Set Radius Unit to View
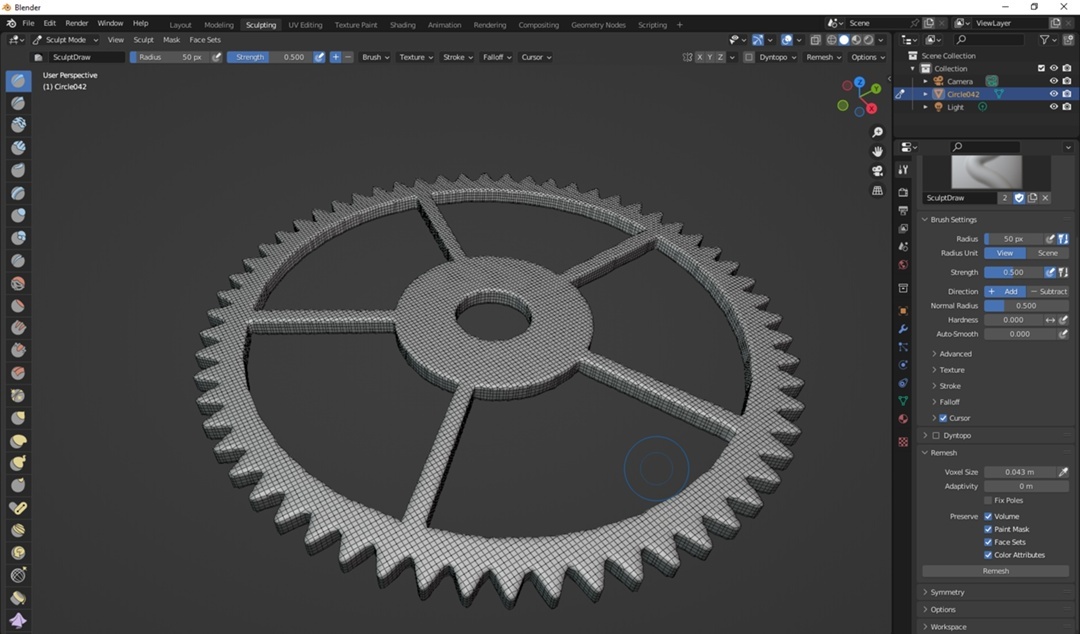Screen dimensions: 1080x634 [1005, 253]
